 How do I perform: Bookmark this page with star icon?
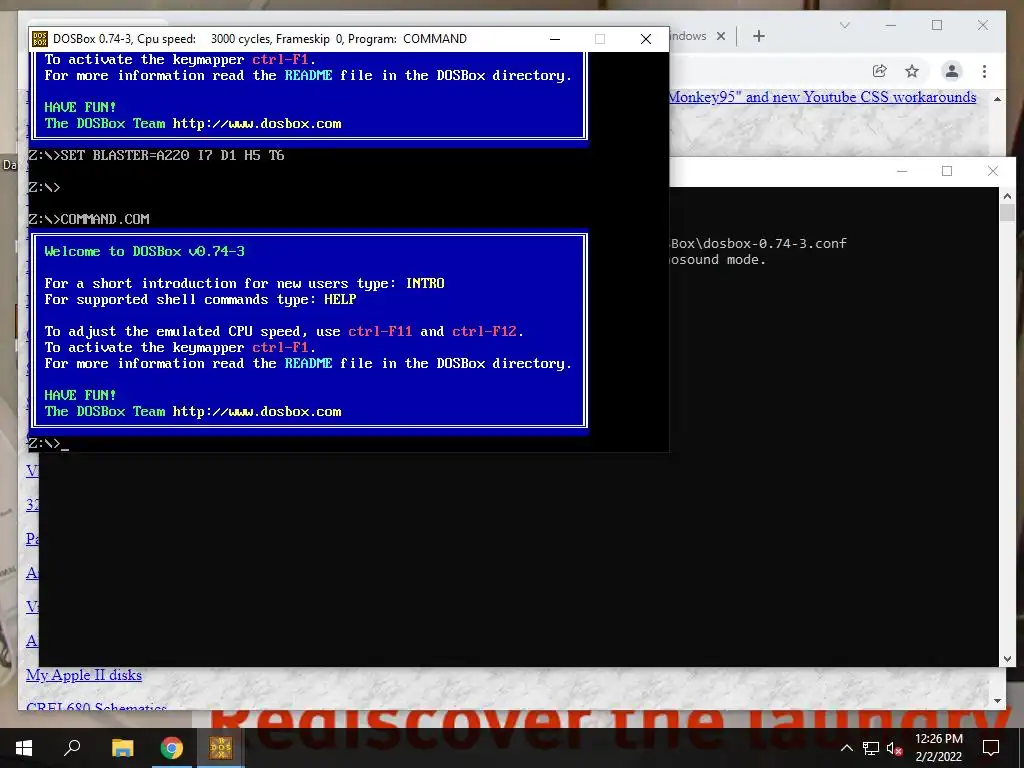click(912, 71)
